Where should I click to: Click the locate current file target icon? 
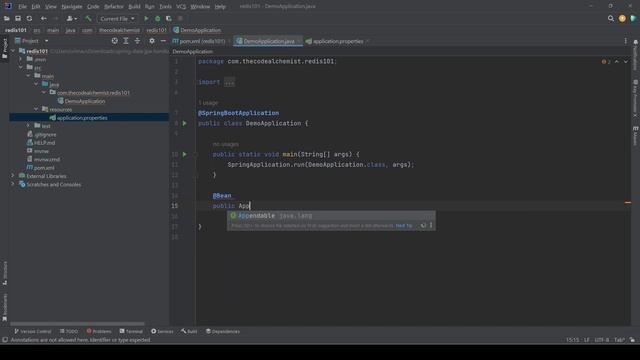click(115, 41)
